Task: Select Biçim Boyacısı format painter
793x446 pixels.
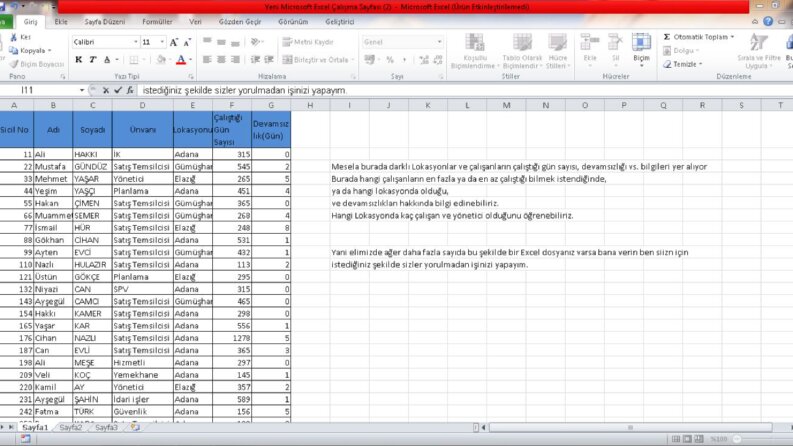Action: (37, 64)
